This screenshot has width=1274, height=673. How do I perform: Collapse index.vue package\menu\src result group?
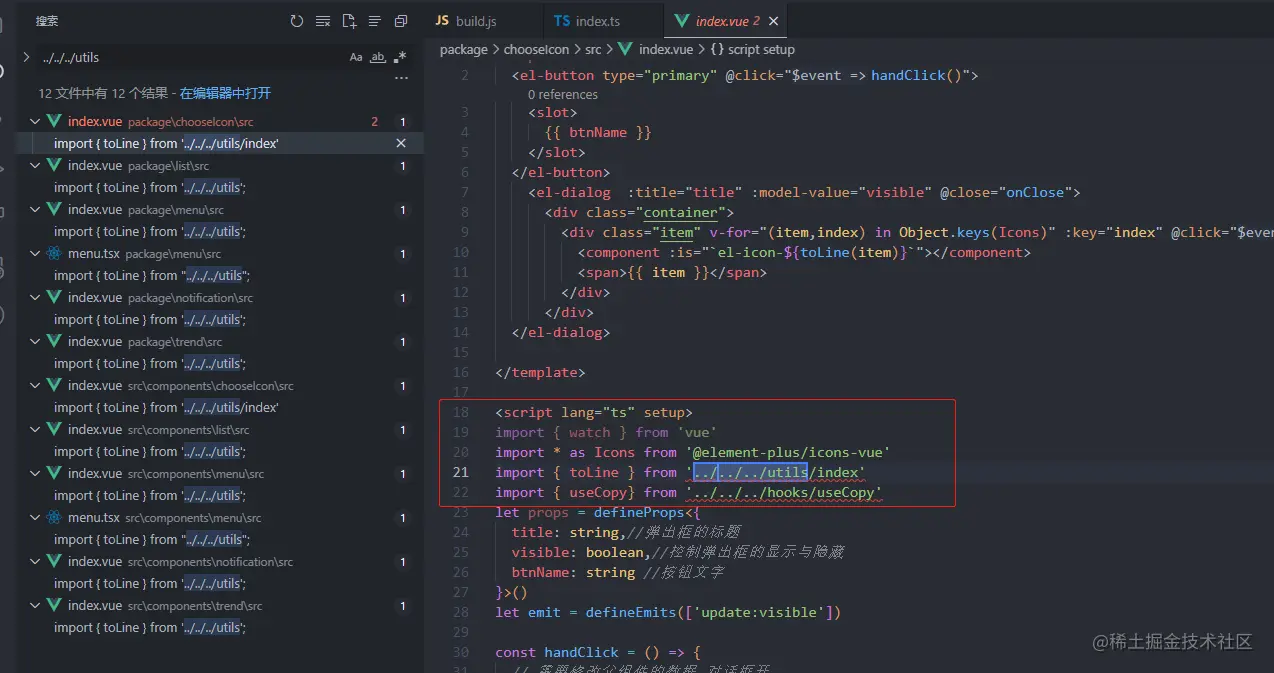(x=35, y=209)
